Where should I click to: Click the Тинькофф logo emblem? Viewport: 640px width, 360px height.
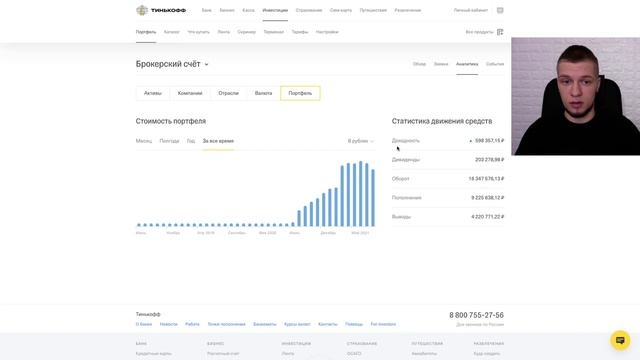142,10
